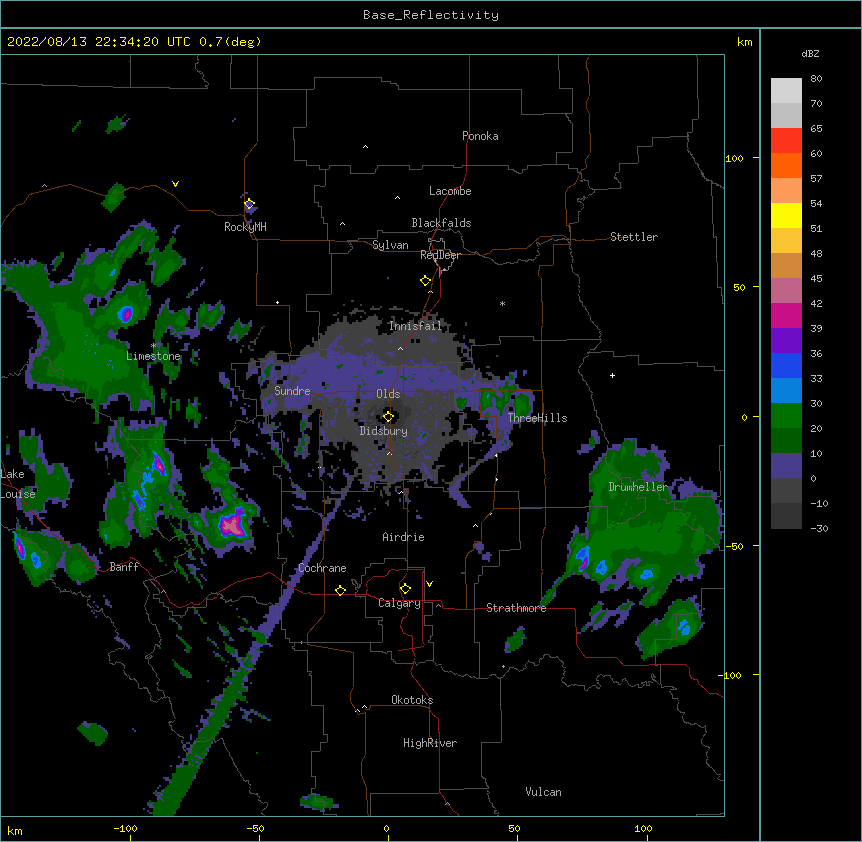Click the HighRiver label
Viewport: 862px width, 842px height.
(x=430, y=743)
